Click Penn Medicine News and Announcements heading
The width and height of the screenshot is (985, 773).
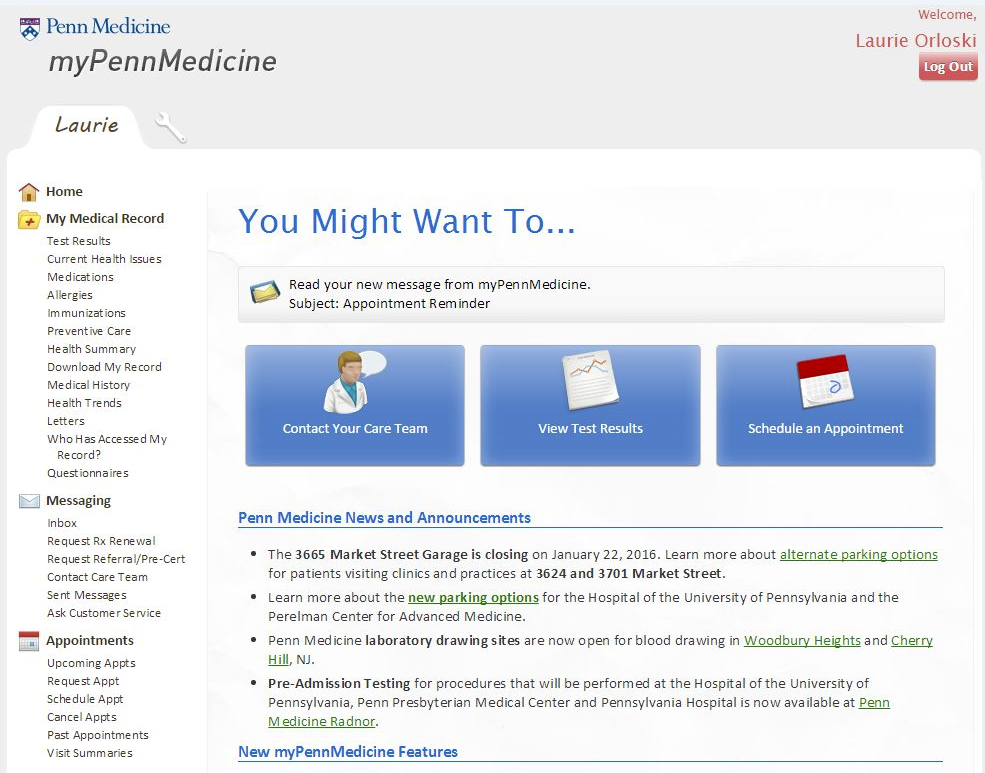(x=384, y=518)
